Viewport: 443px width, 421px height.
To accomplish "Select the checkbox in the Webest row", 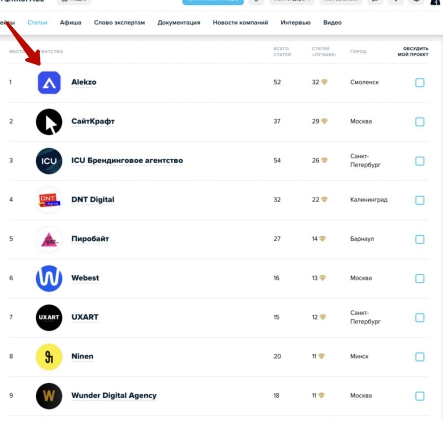I will [x=420, y=278].
